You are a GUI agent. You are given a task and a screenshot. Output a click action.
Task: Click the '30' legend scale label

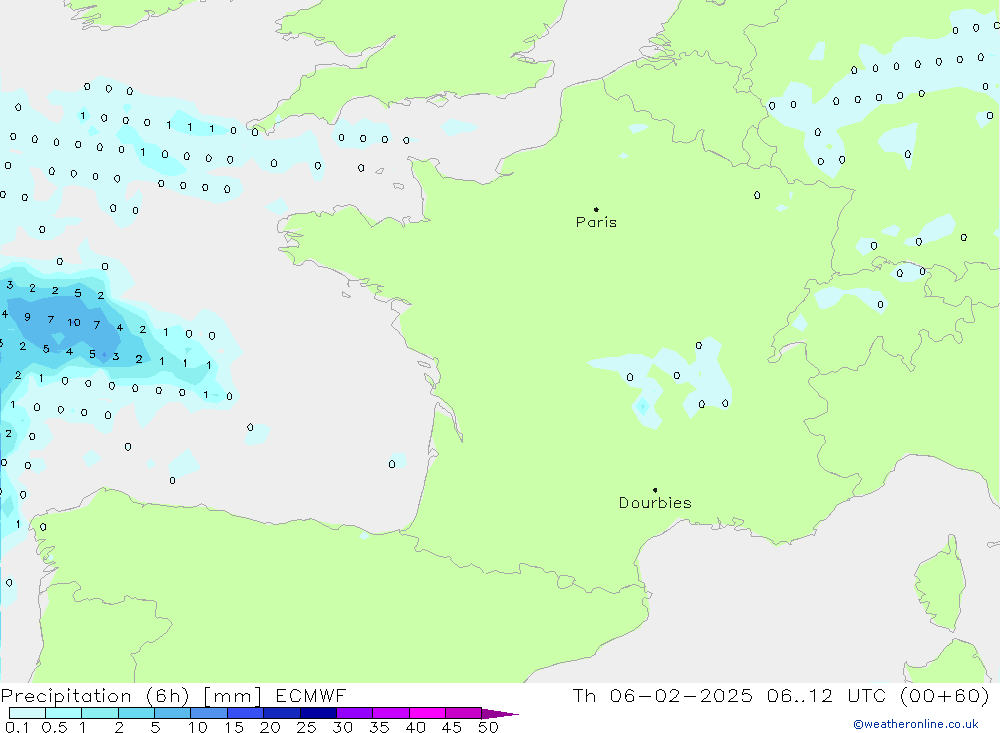(342, 727)
